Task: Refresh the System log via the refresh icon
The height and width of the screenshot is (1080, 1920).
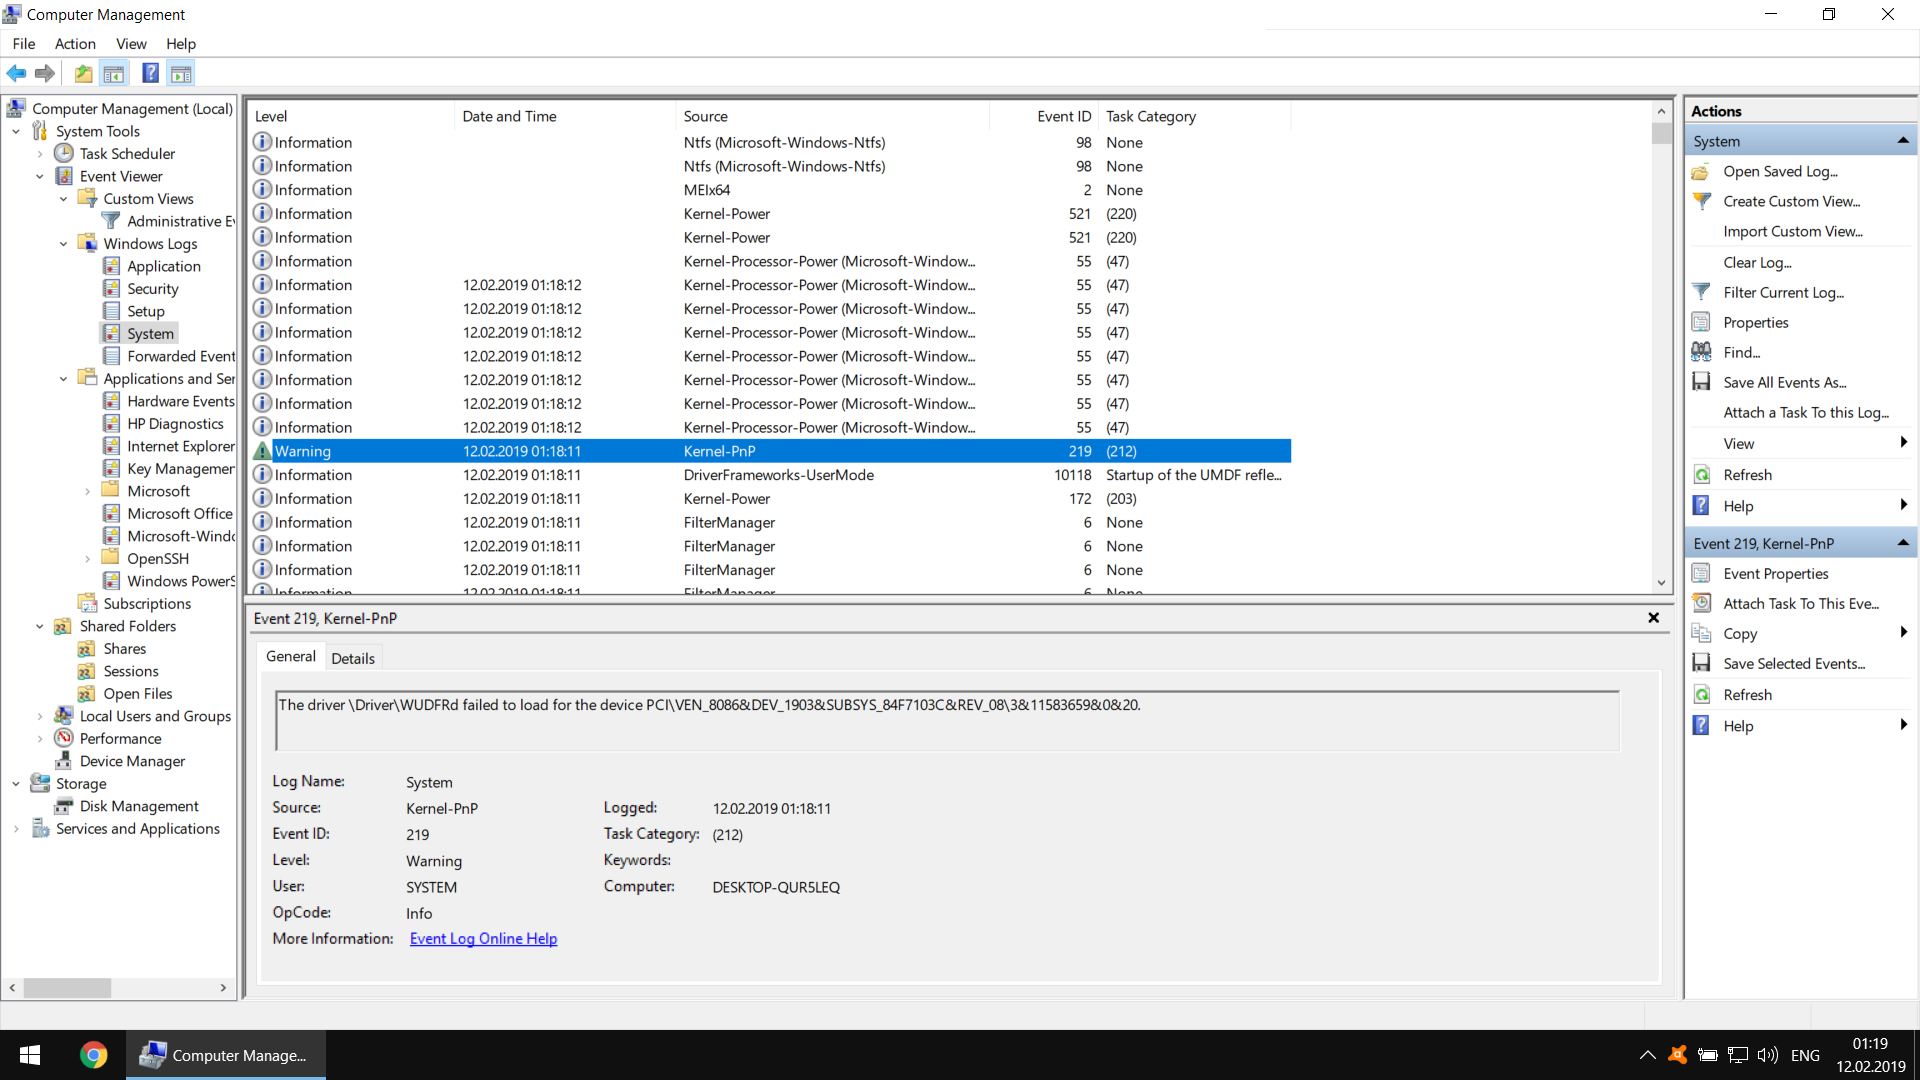Action: coord(1702,474)
